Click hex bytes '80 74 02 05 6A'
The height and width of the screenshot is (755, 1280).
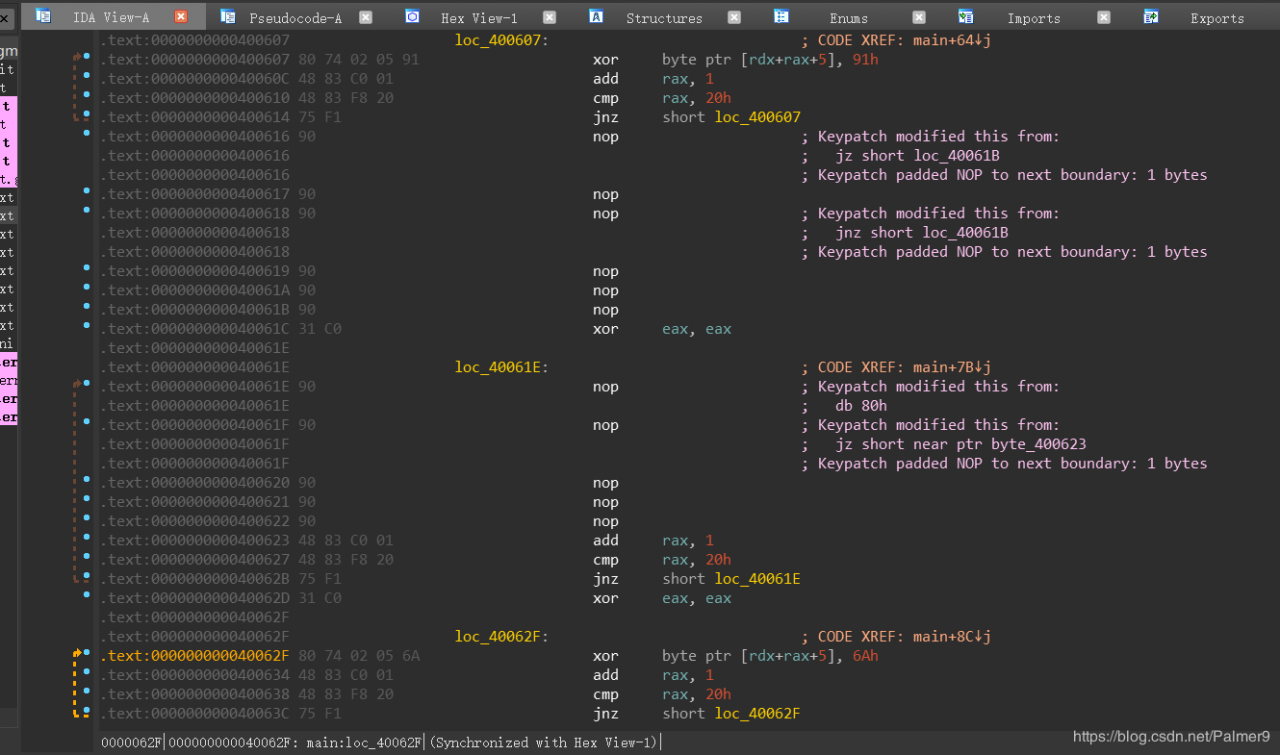pos(357,656)
